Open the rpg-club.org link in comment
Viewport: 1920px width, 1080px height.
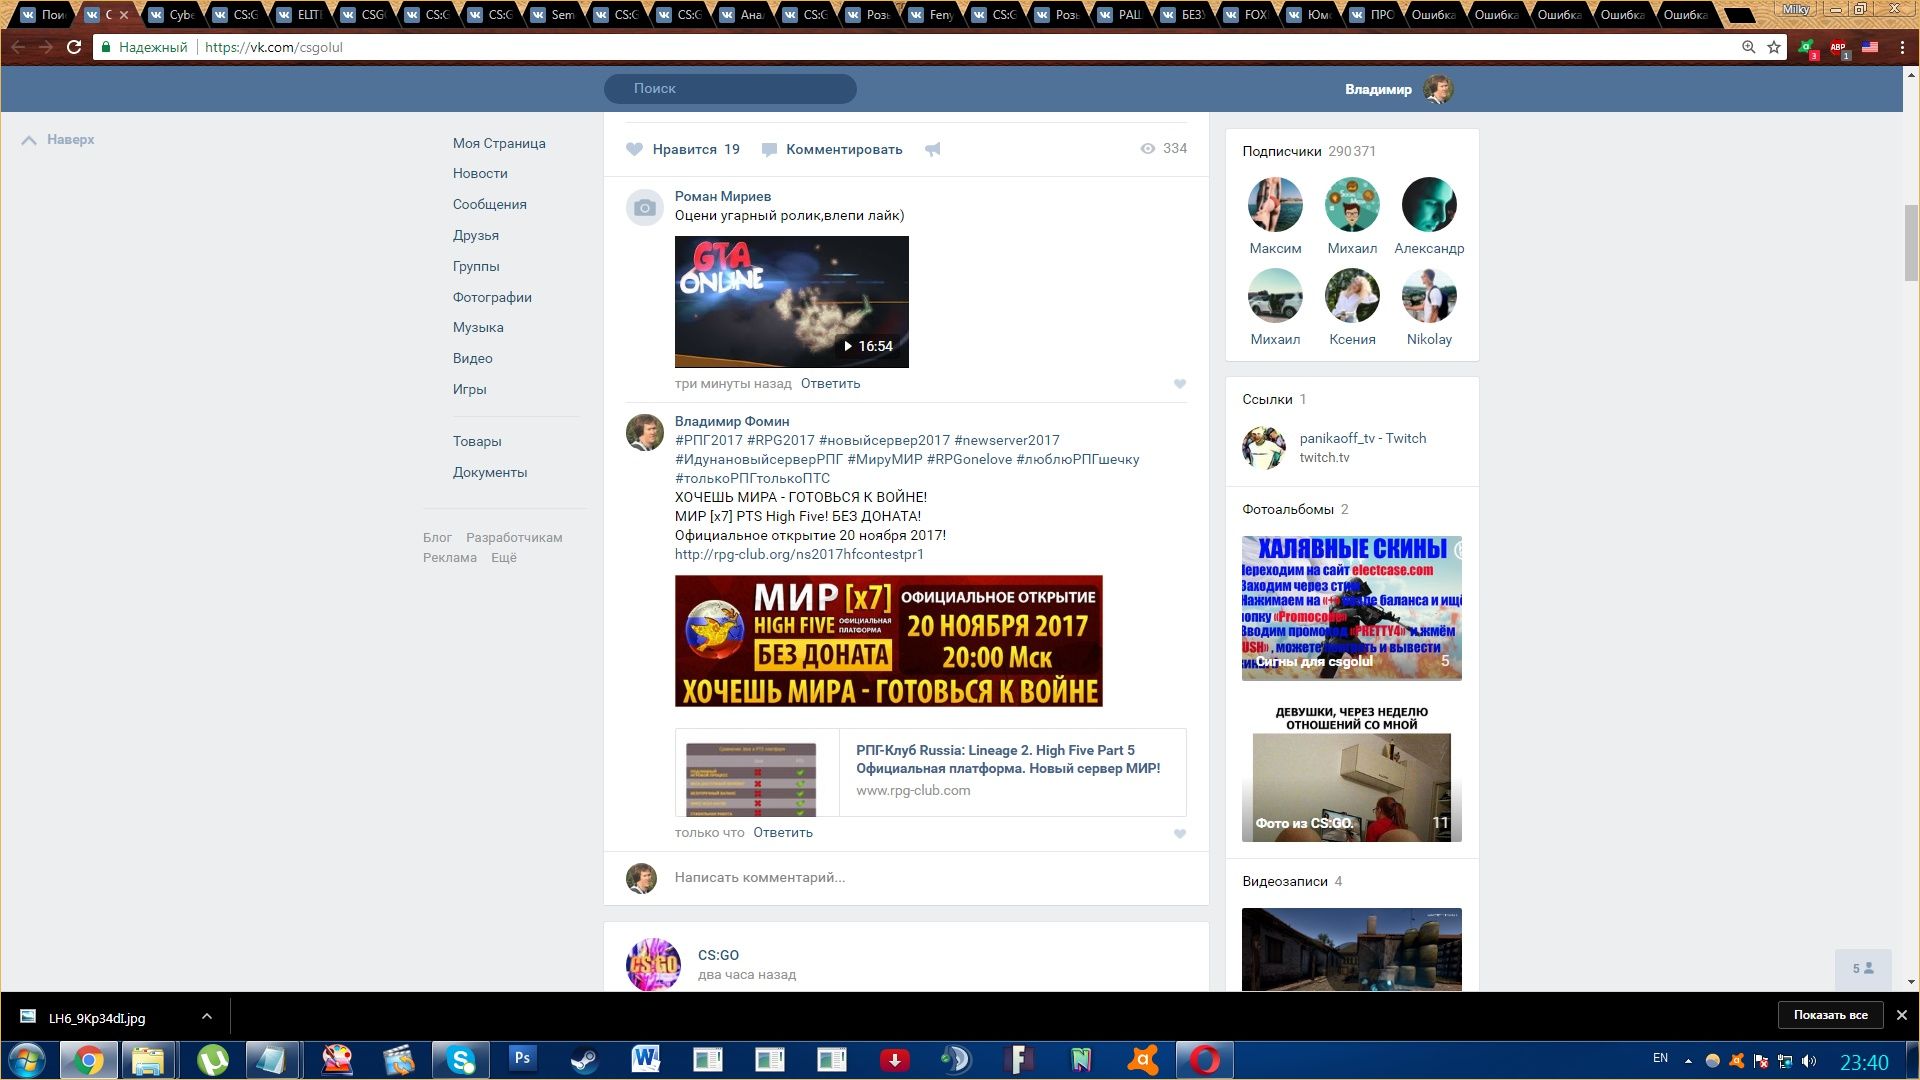click(799, 554)
